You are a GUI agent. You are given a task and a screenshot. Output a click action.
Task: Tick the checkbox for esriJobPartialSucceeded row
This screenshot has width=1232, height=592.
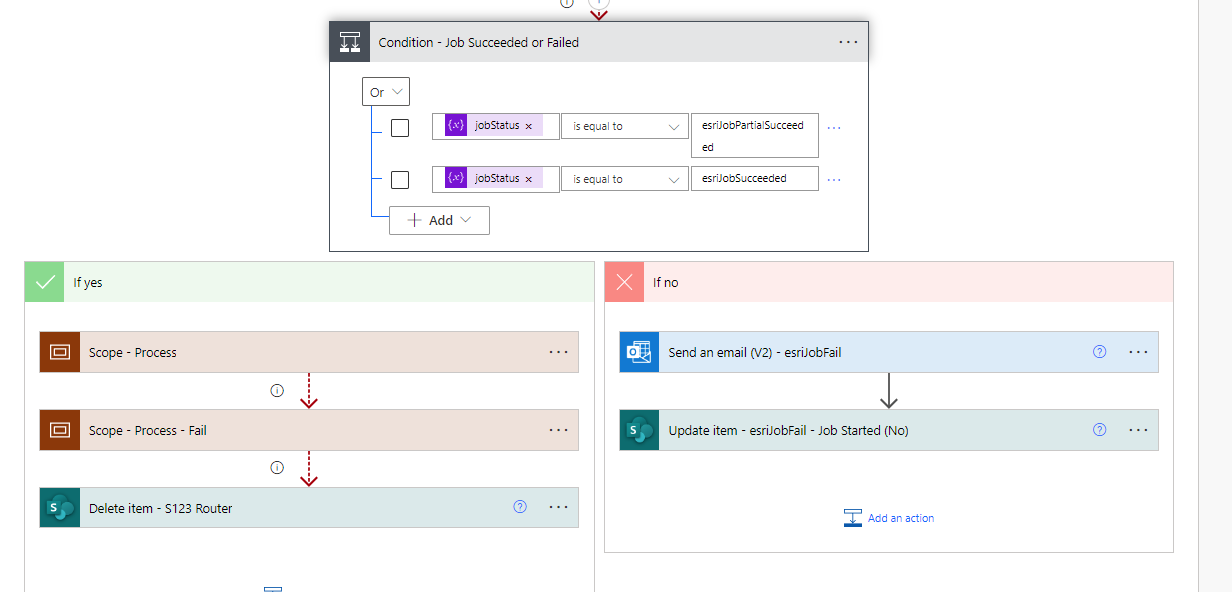click(400, 128)
